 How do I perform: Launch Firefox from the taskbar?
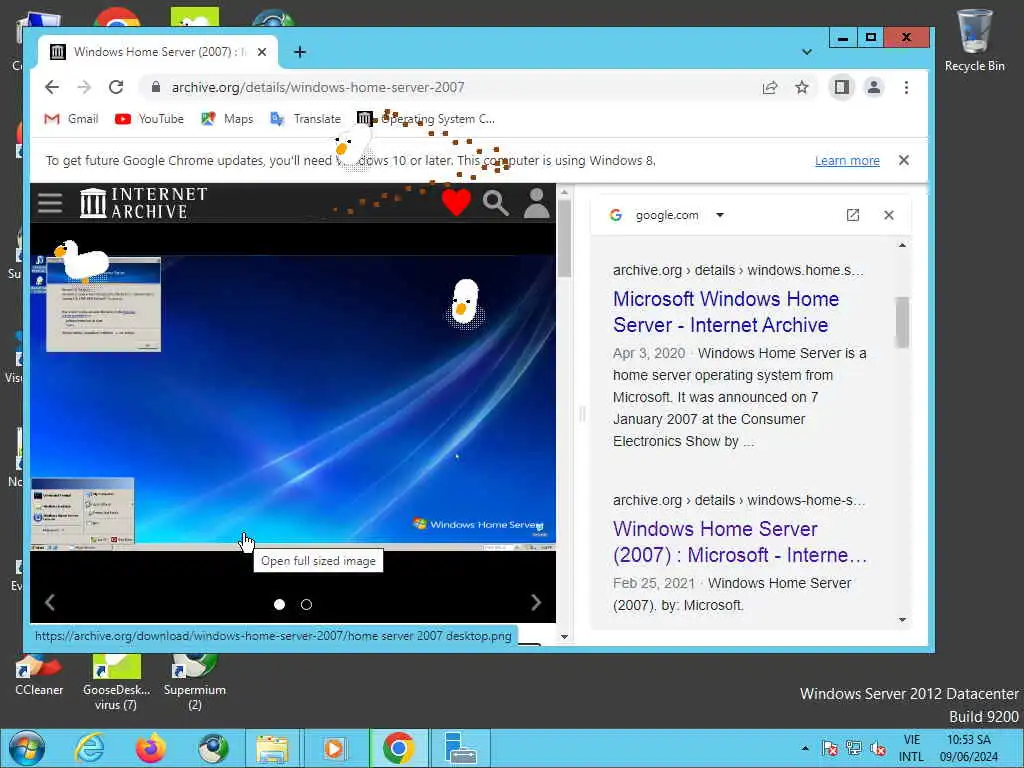coord(151,748)
